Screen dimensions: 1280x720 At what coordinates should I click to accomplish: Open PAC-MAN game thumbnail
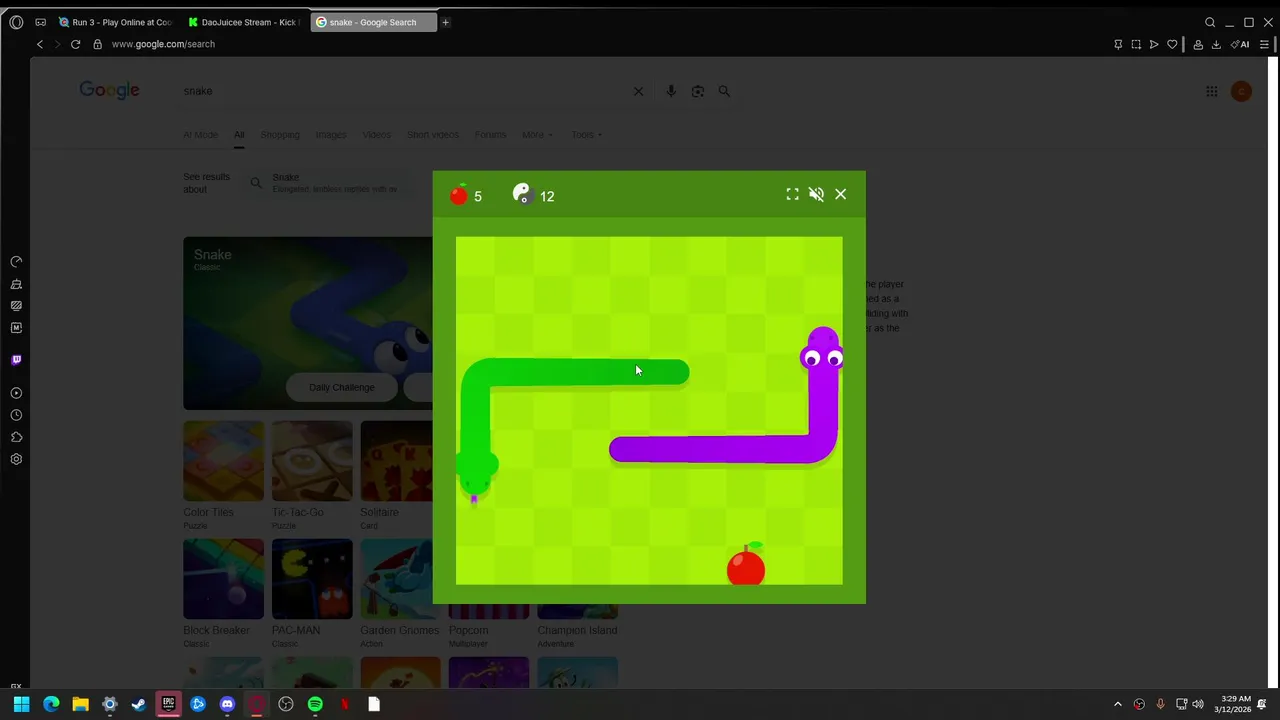click(x=312, y=579)
